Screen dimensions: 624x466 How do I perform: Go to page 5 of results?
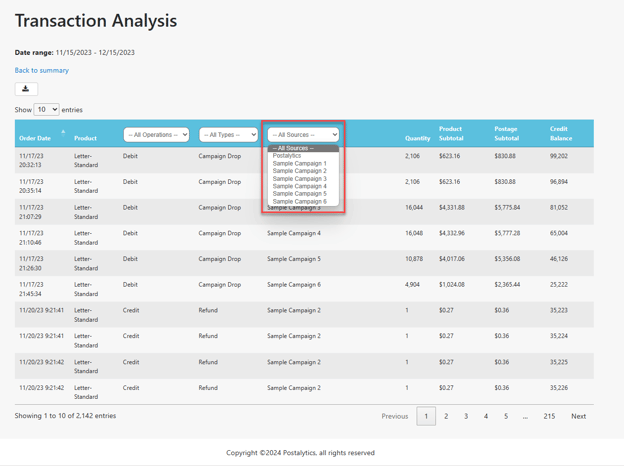[x=506, y=416]
